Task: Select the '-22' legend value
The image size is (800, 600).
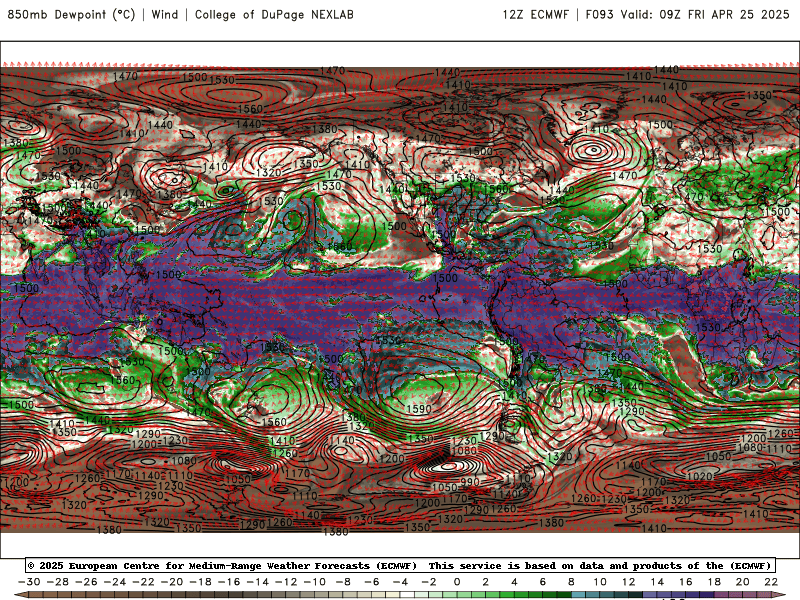Action: tap(143, 582)
